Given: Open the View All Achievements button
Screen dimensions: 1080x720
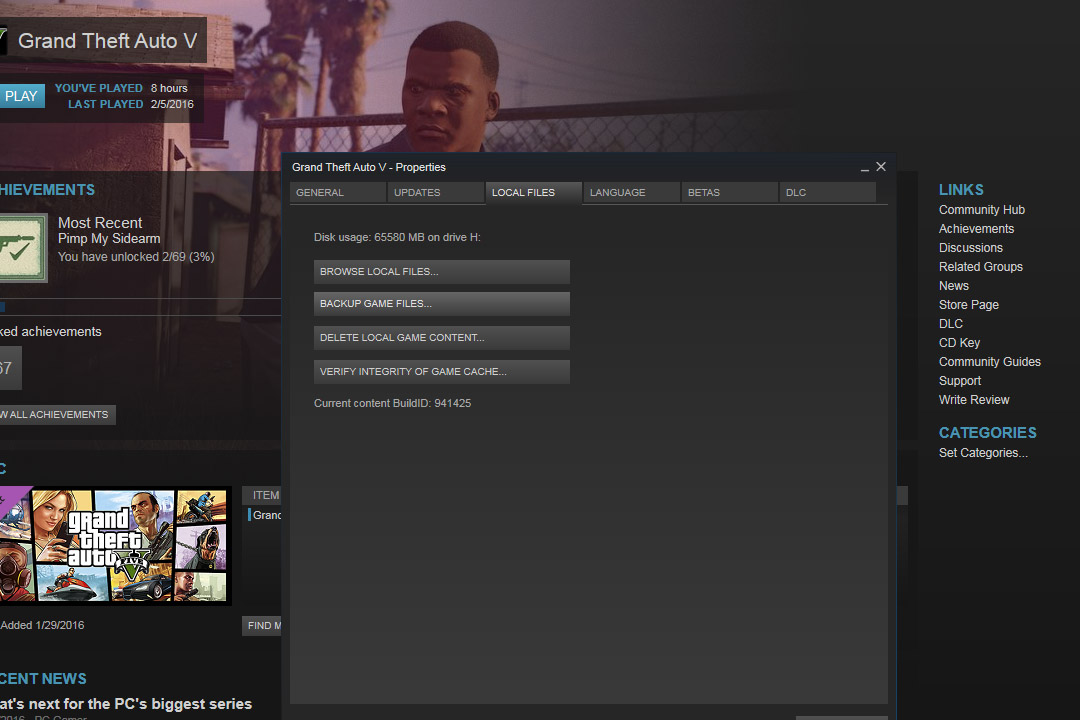Looking at the screenshot, I should (x=57, y=414).
